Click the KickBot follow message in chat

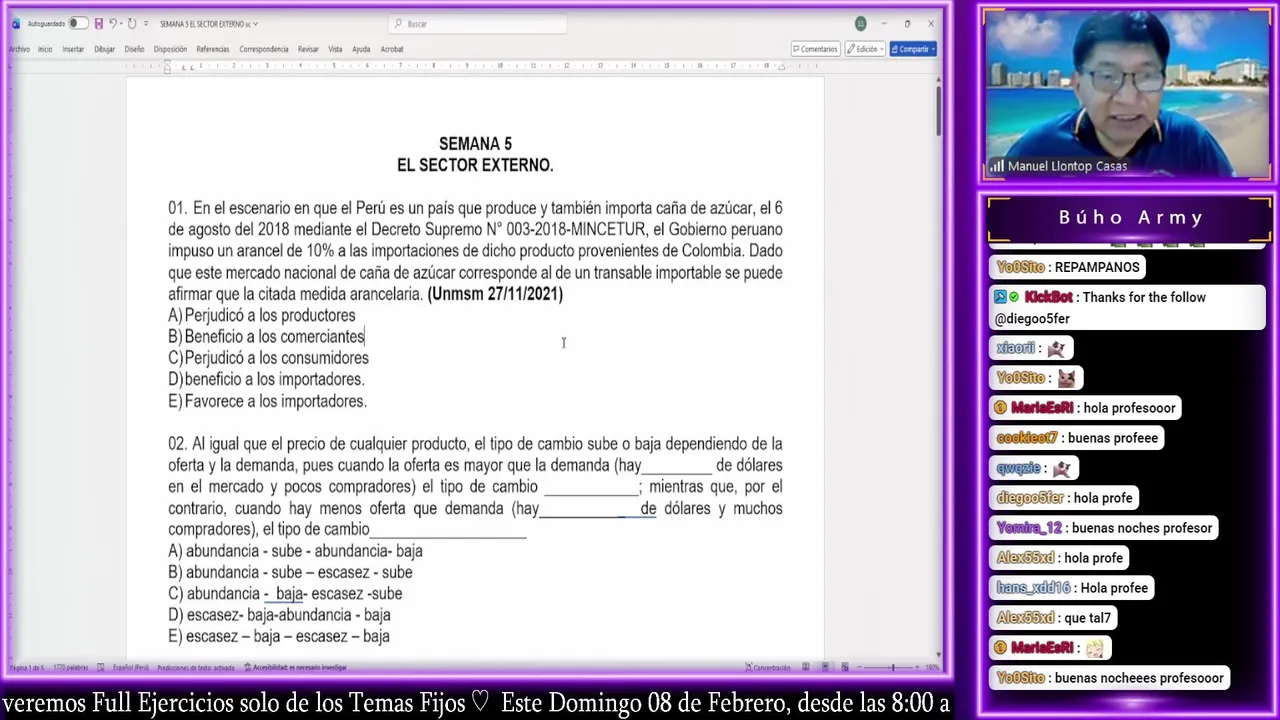pos(1128,308)
